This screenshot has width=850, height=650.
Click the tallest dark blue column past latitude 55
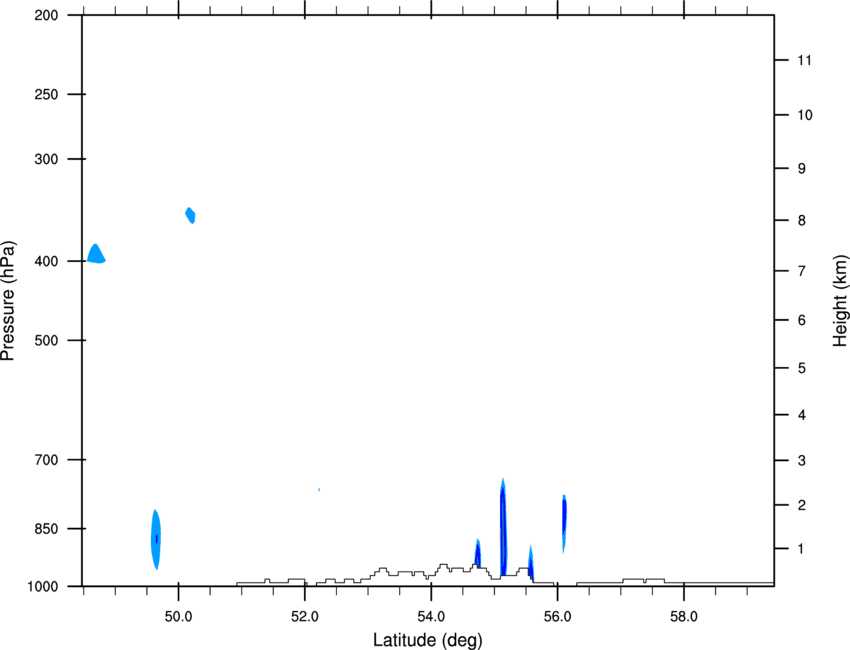click(503, 529)
